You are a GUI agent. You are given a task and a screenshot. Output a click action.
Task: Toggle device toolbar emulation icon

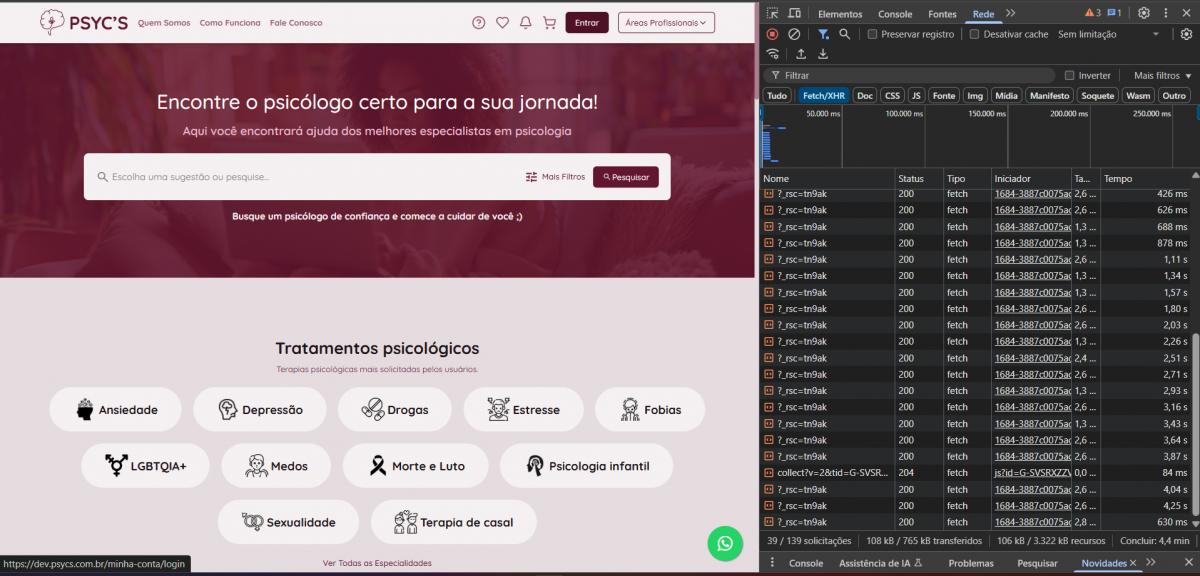click(x=794, y=13)
